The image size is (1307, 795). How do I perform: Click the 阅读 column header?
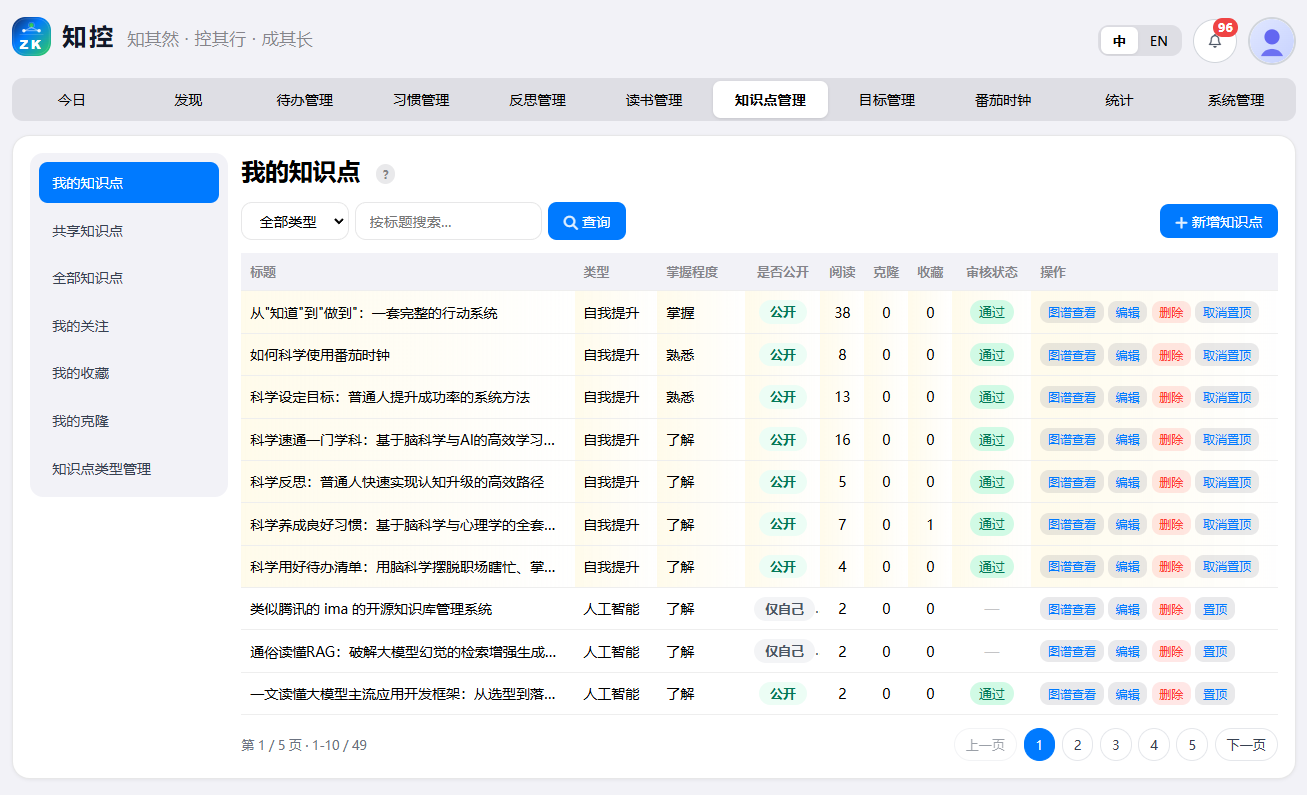[842, 272]
